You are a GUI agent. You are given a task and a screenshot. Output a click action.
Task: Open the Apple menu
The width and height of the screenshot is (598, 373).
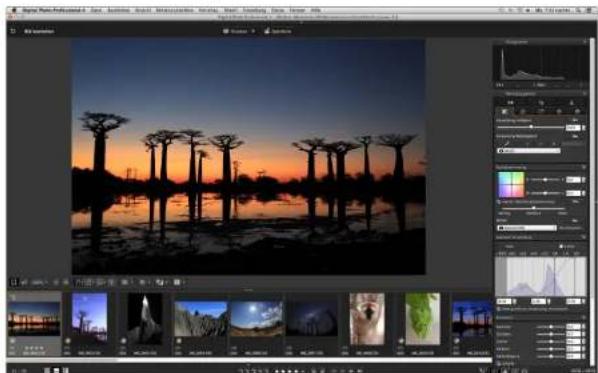coord(15,10)
